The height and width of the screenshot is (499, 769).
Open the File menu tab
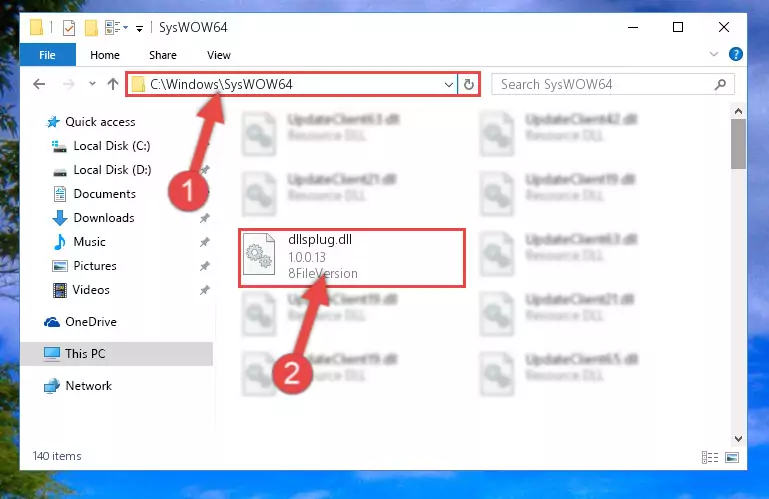pyautogui.click(x=48, y=55)
